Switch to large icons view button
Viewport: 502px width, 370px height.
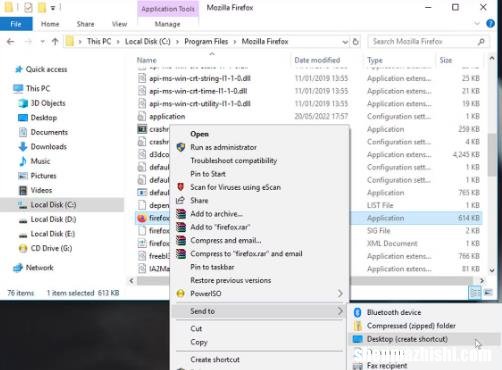click(488, 292)
